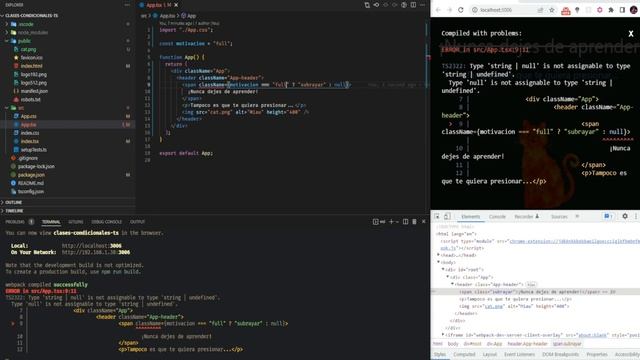
Task: Open tsconfig.json in the explorer
Action: click(x=31, y=191)
